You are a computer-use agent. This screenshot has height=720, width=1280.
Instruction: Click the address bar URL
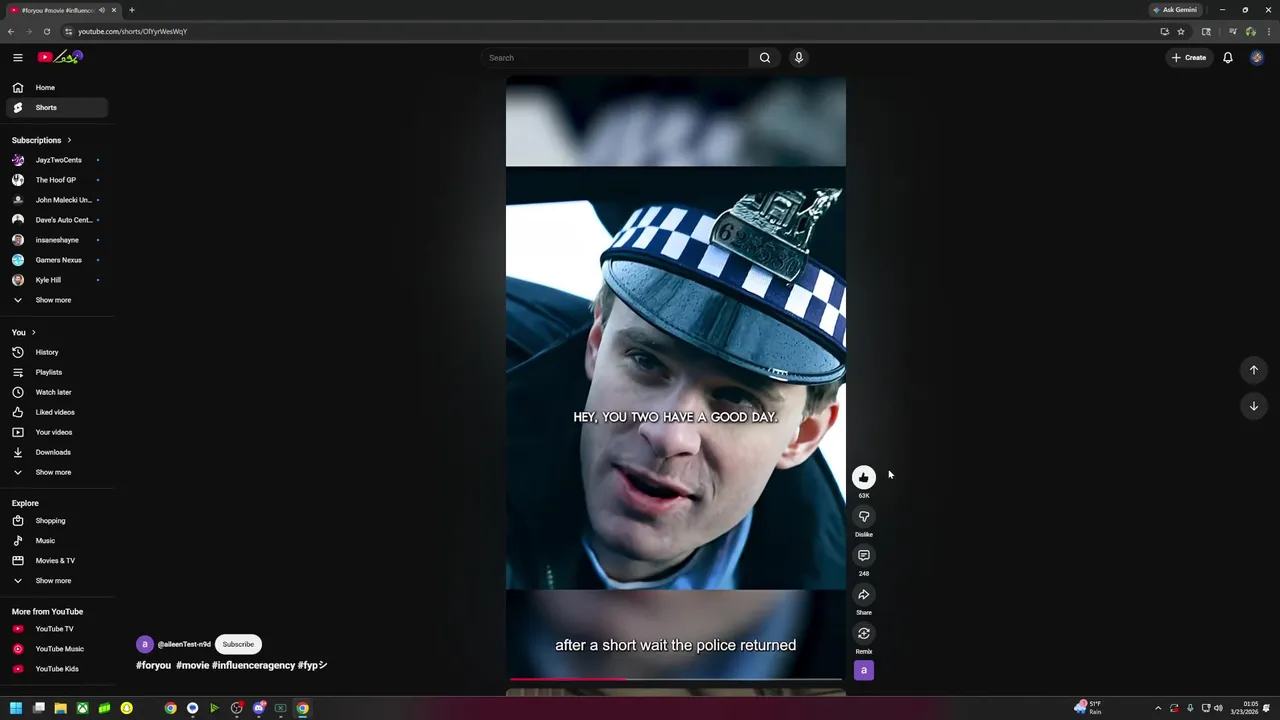(x=133, y=31)
